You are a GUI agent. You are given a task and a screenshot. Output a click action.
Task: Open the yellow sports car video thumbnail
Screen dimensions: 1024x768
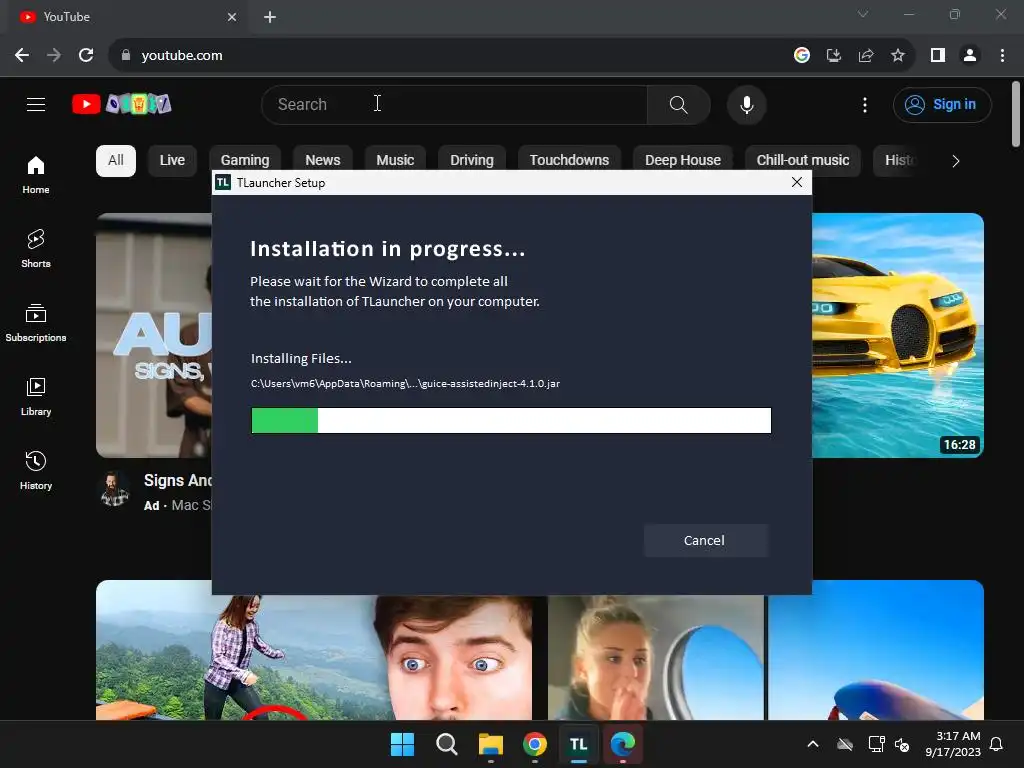(x=898, y=335)
